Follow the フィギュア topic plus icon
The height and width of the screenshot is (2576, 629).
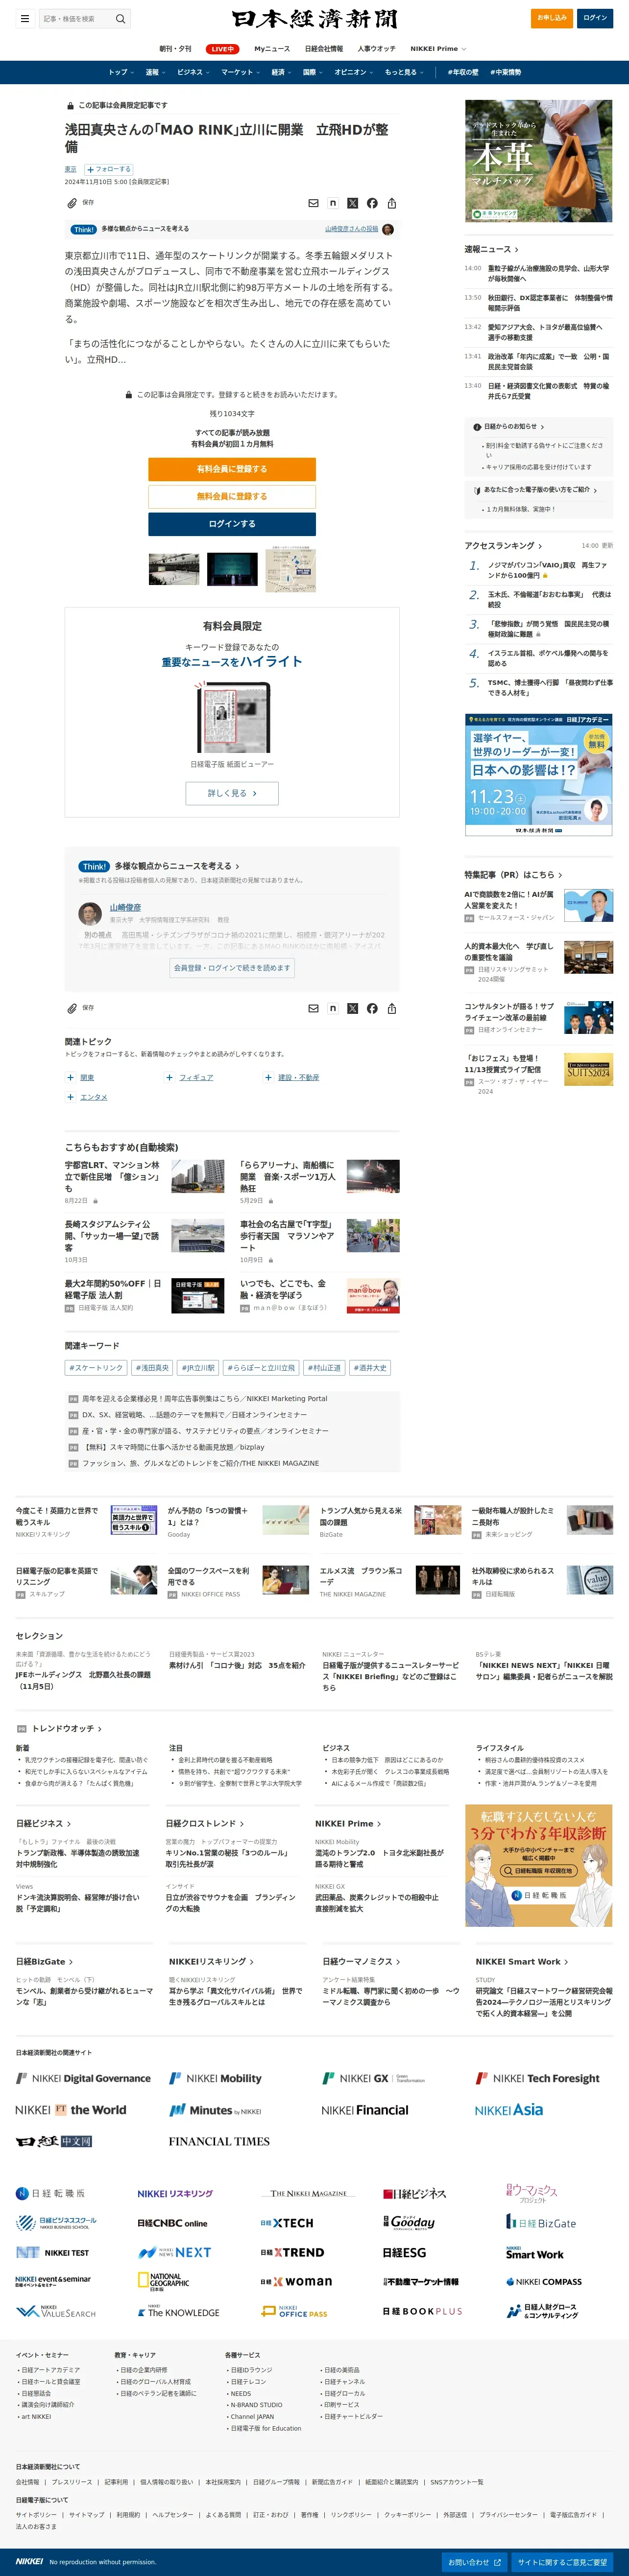[x=169, y=1077]
